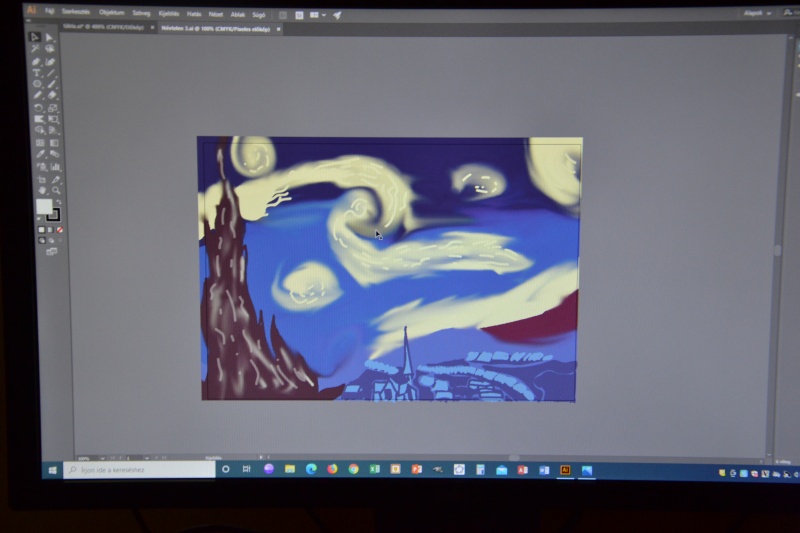Click the paper plane icon in top bar
The width and height of the screenshot is (800, 533).
click(x=337, y=15)
